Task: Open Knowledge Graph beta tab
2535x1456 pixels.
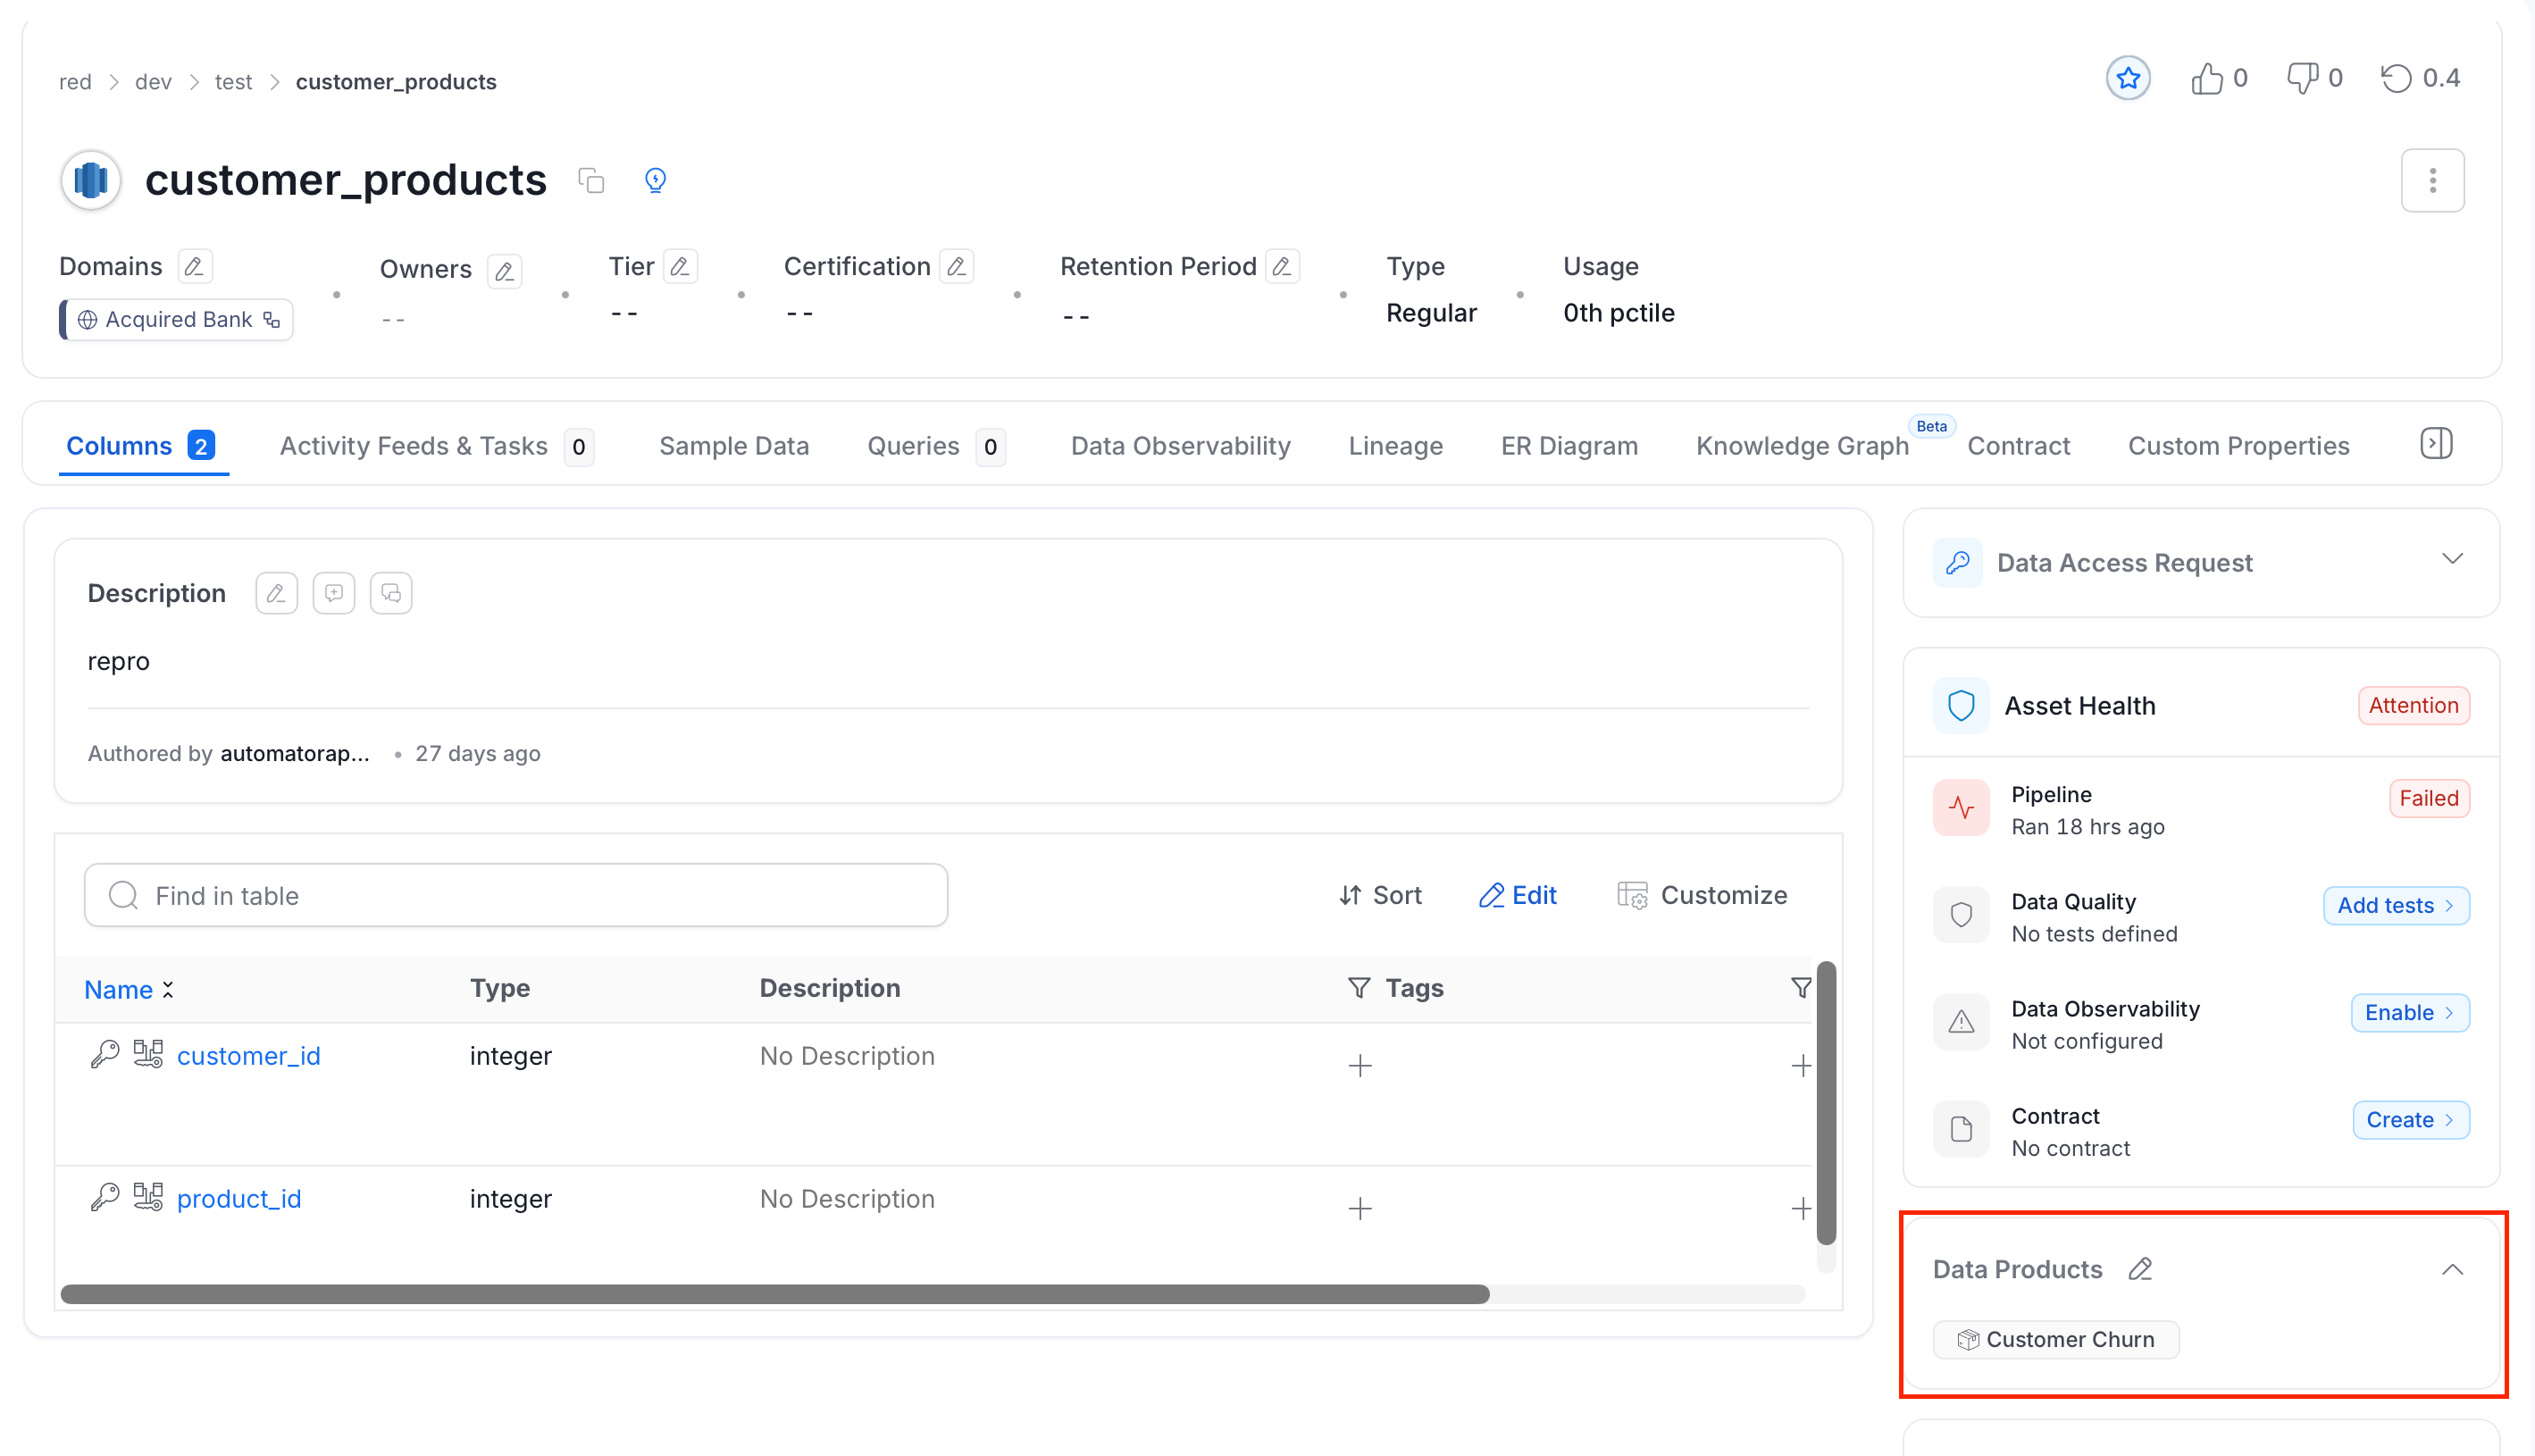Action: pos(1802,446)
